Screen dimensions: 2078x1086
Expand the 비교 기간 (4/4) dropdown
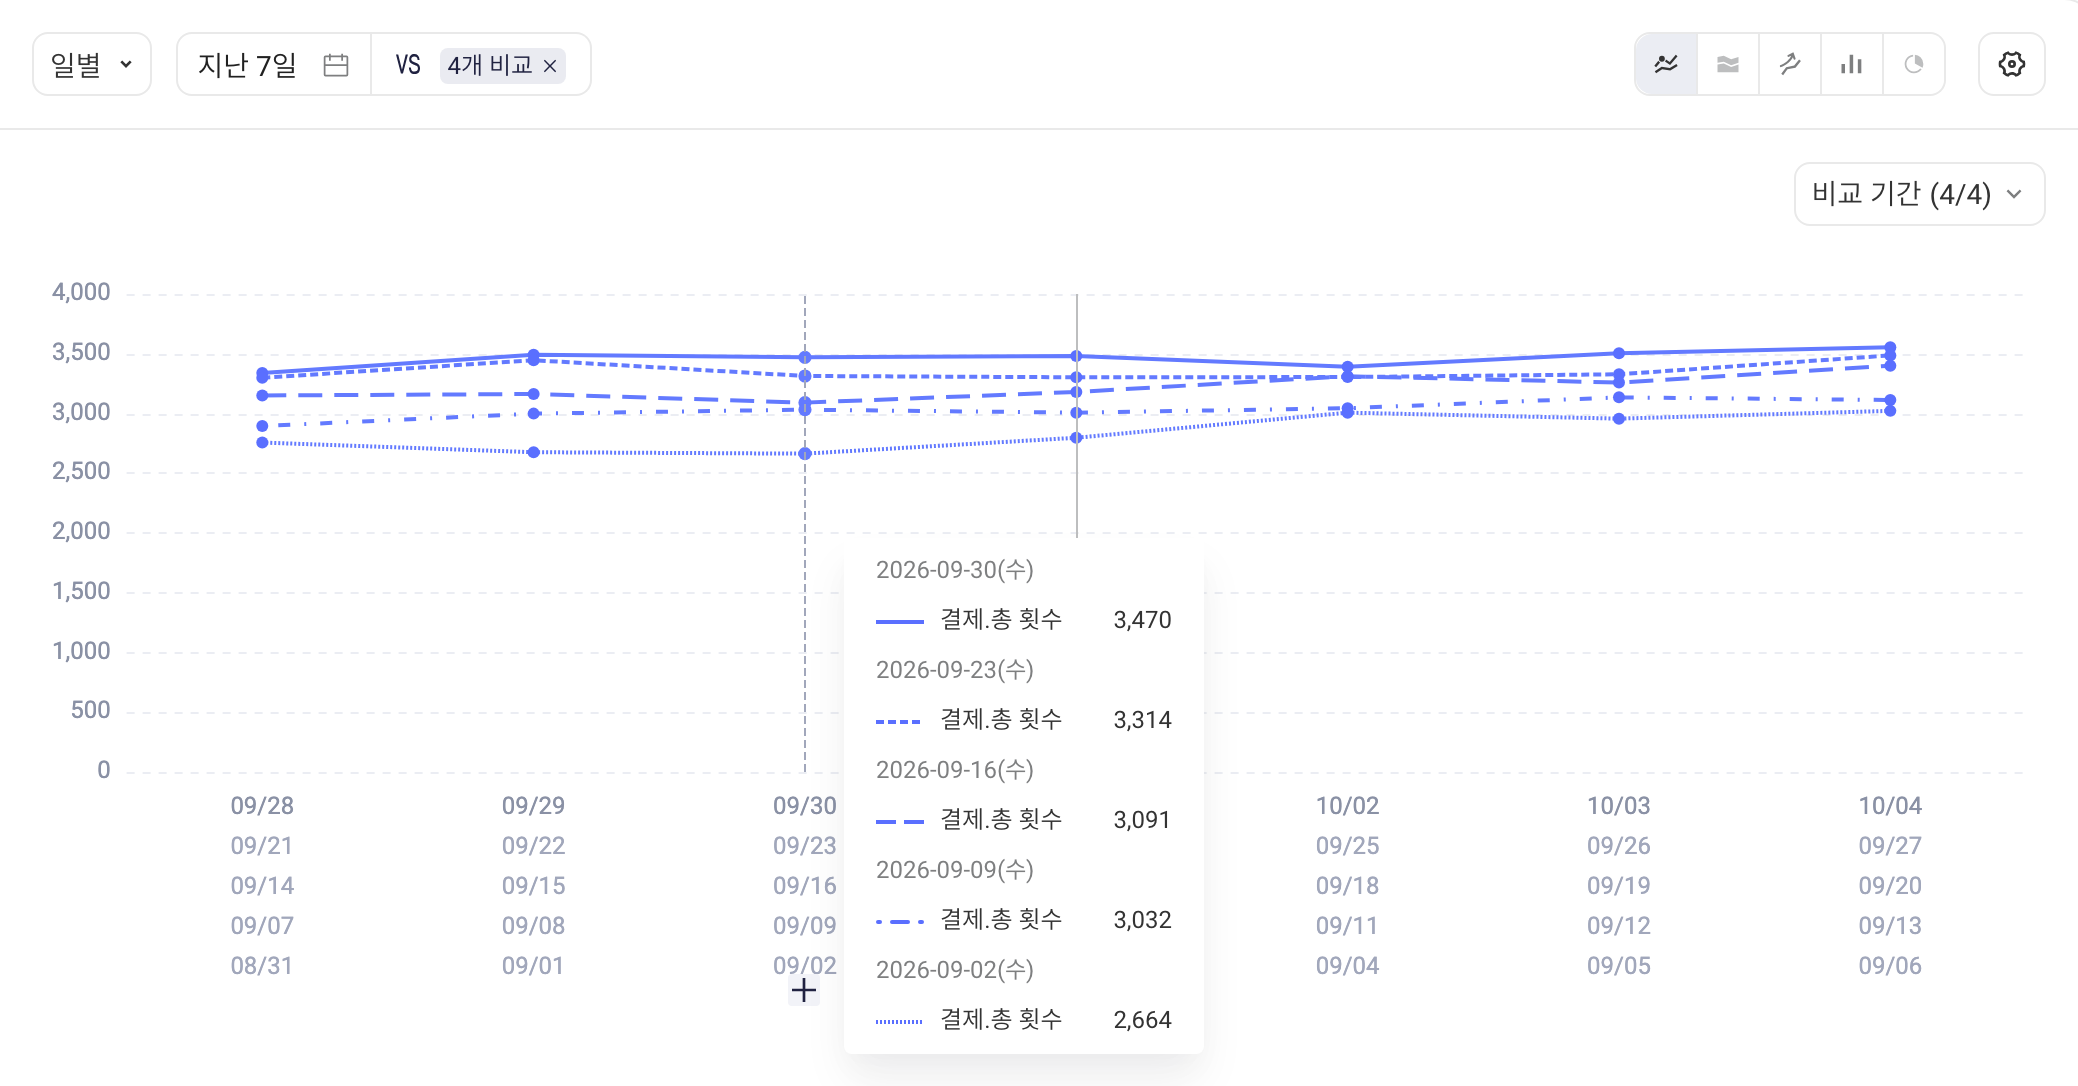tap(1919, 194)
